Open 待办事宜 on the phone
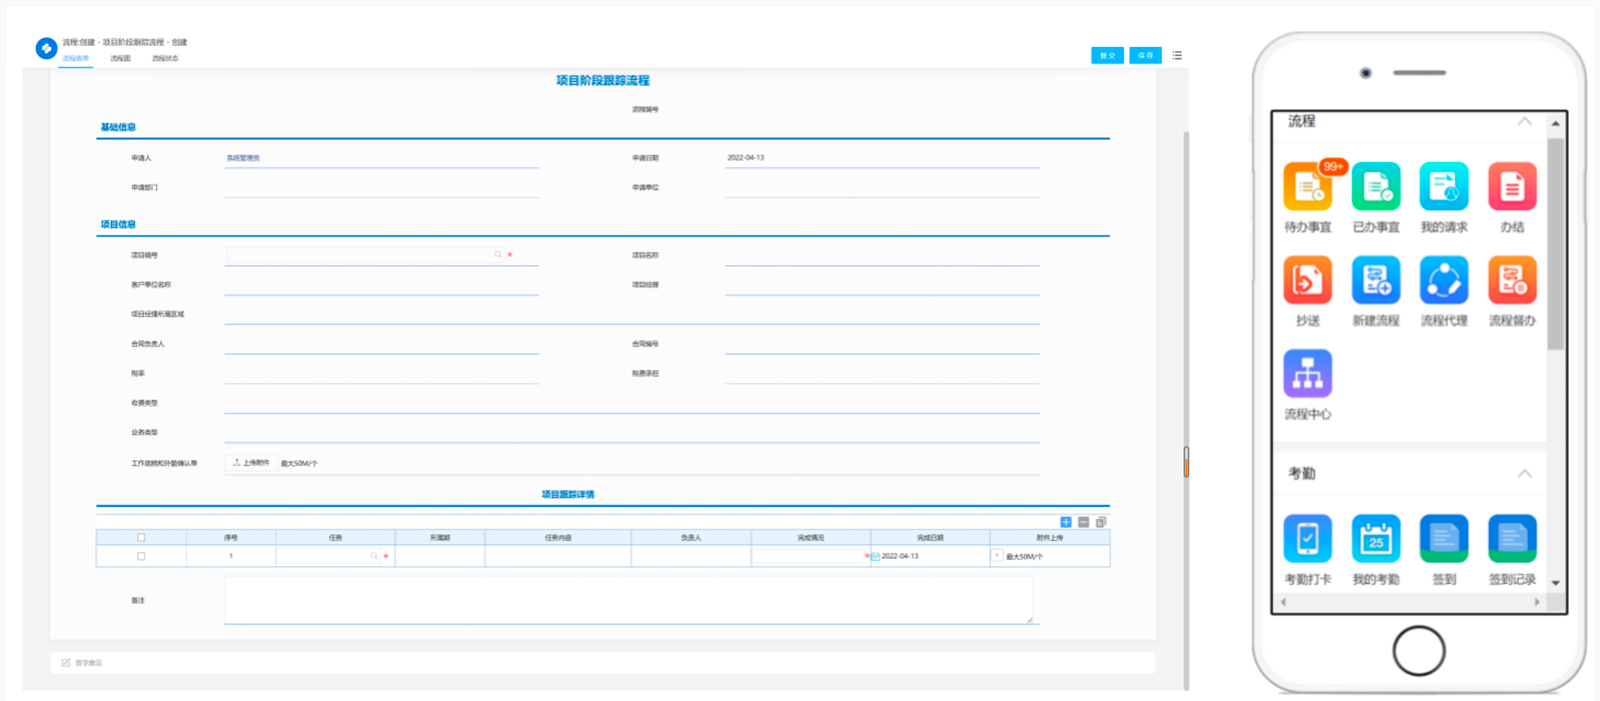 pos(1308,187)
